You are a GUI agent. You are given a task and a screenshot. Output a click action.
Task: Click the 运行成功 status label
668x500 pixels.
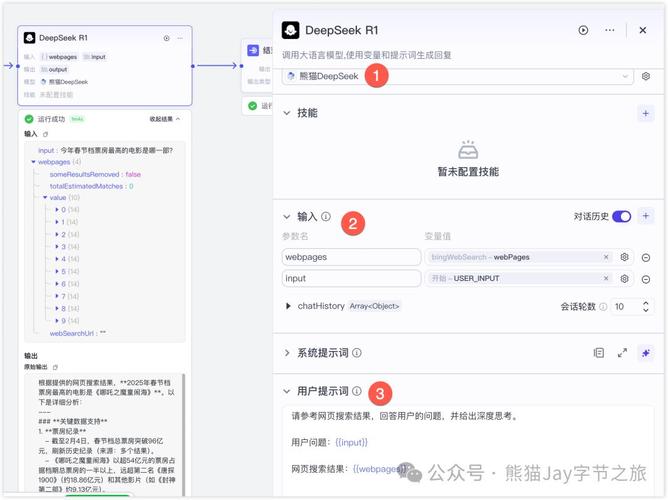click(x=51, y=119)
